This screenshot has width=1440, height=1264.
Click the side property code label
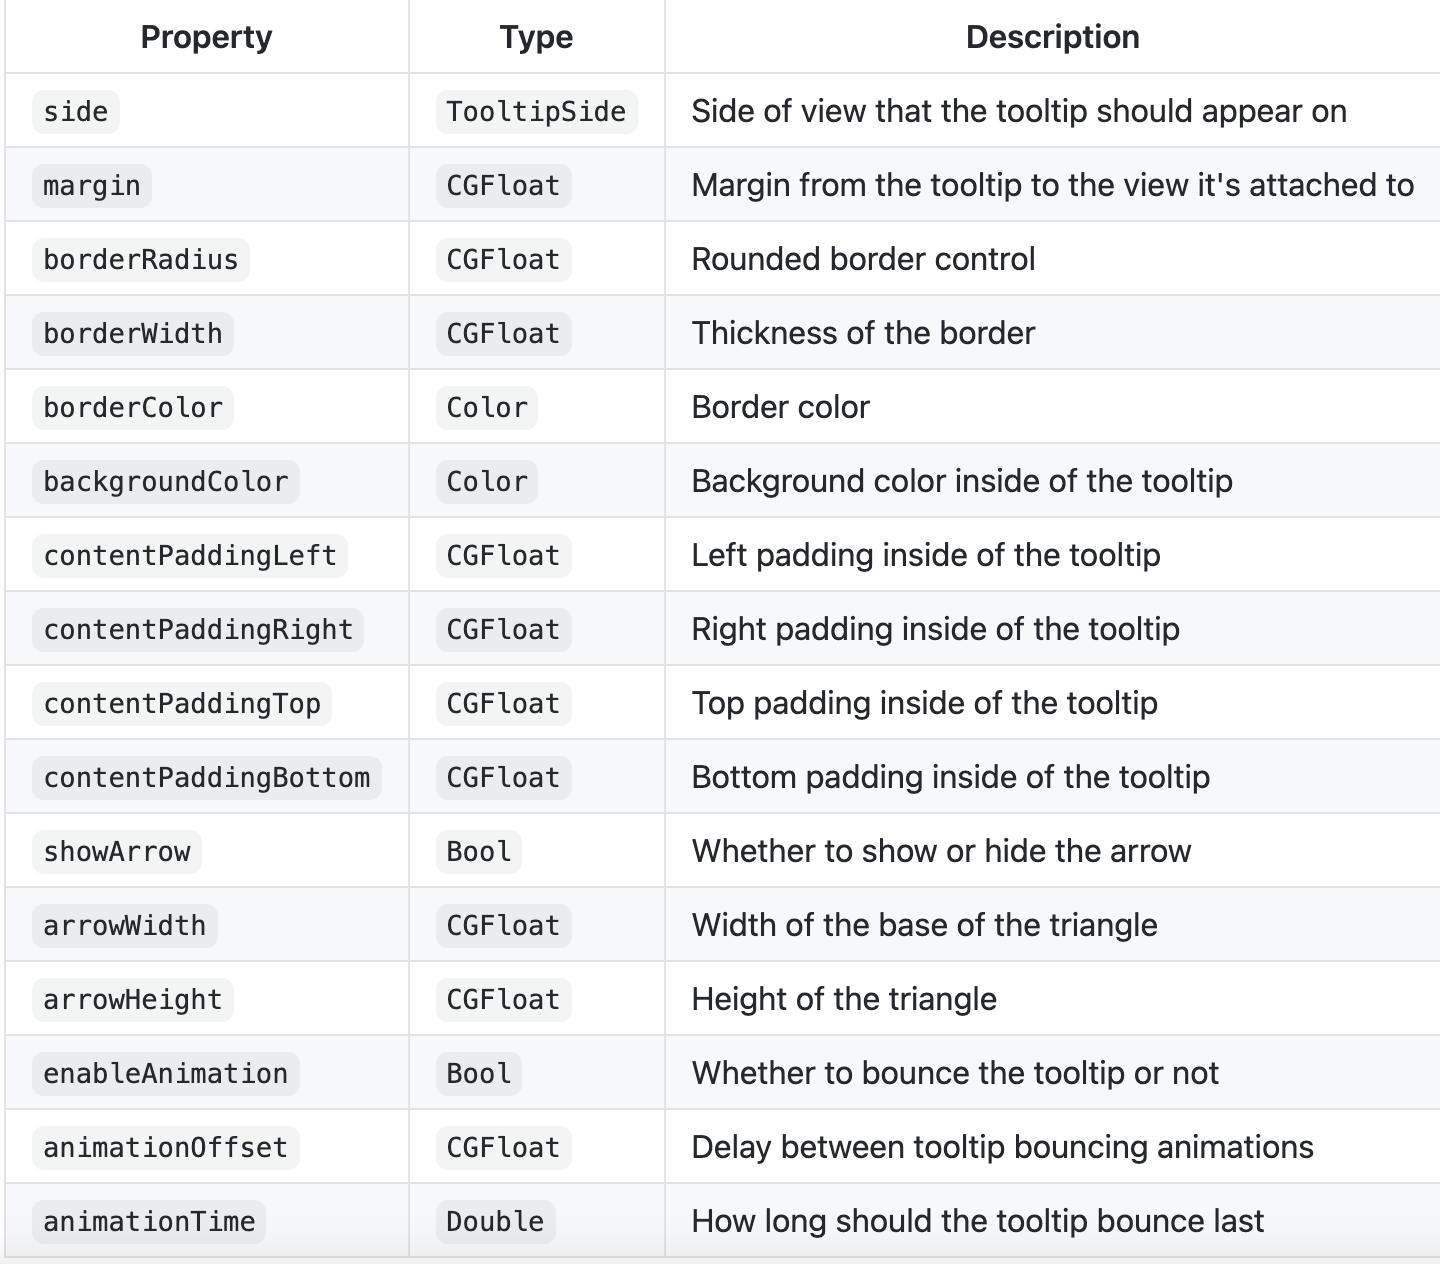tap(76, 111)
